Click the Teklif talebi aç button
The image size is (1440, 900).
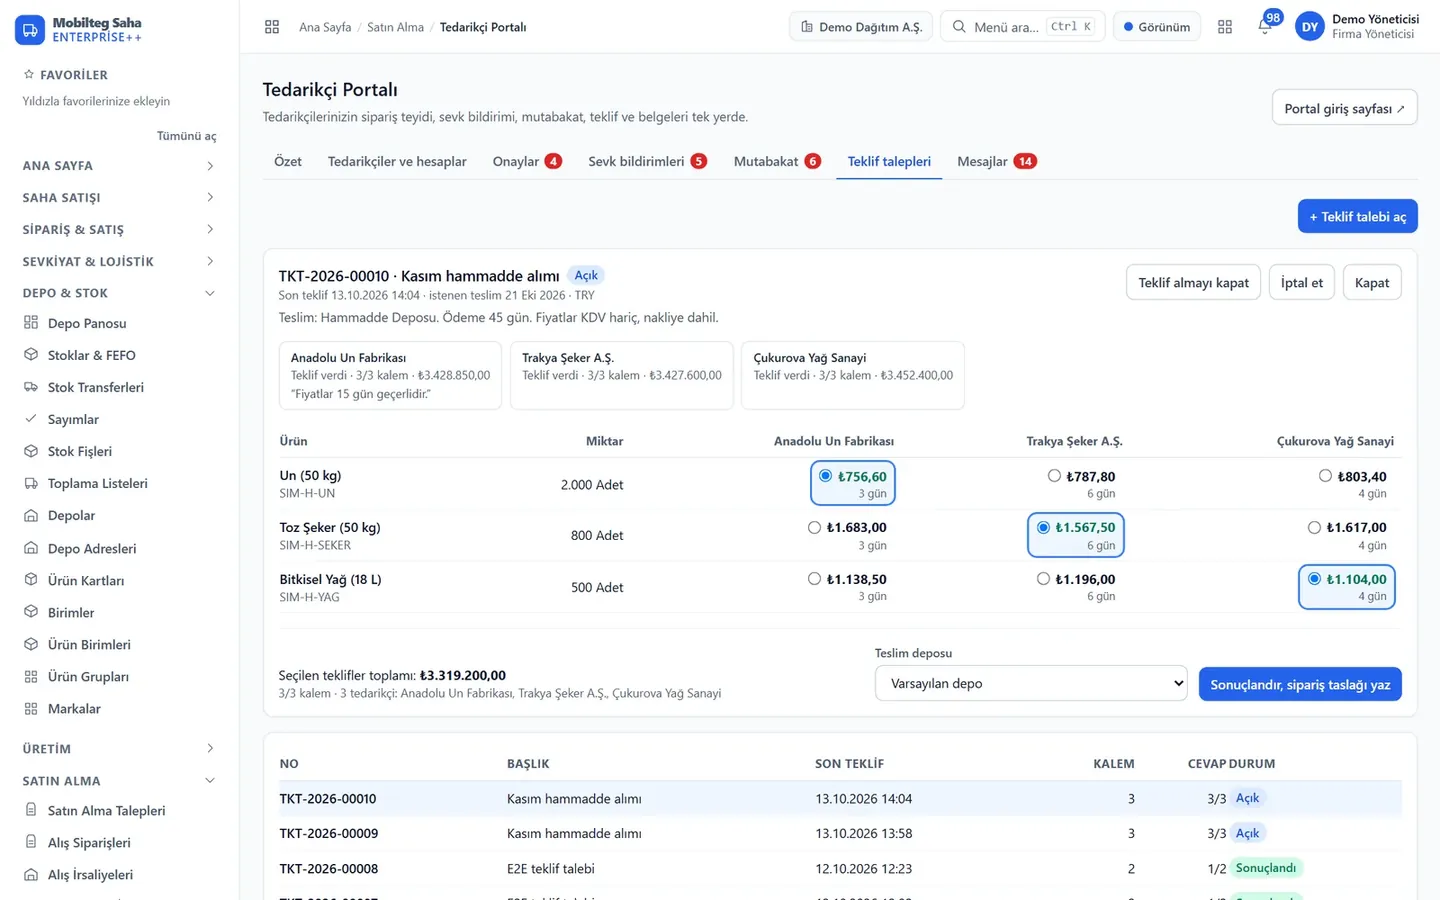pyautogui.click(x=1357, y=216)
